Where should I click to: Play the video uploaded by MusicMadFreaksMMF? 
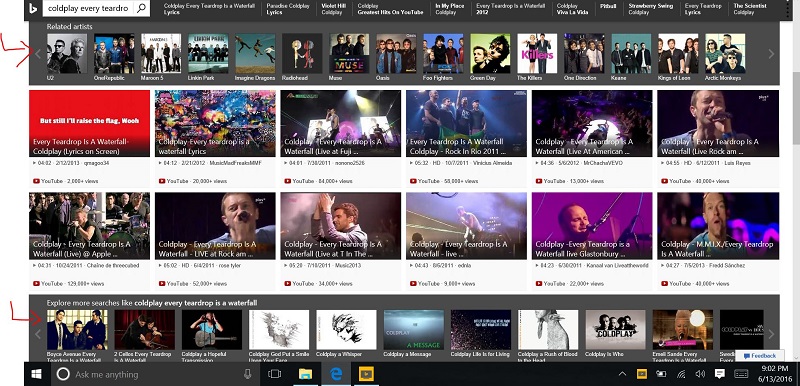point(215,123)
